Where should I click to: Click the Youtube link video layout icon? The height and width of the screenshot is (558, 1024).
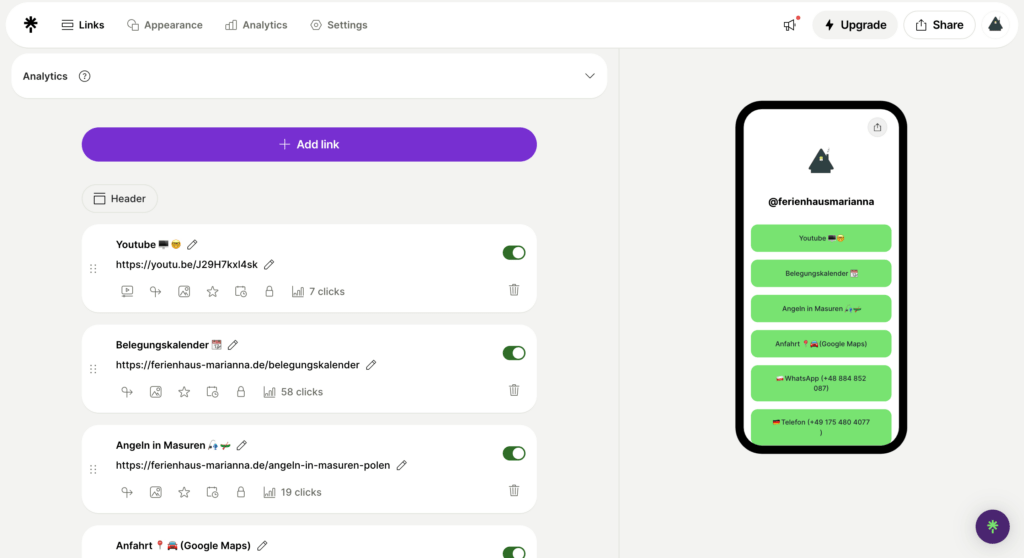[127, 291]
